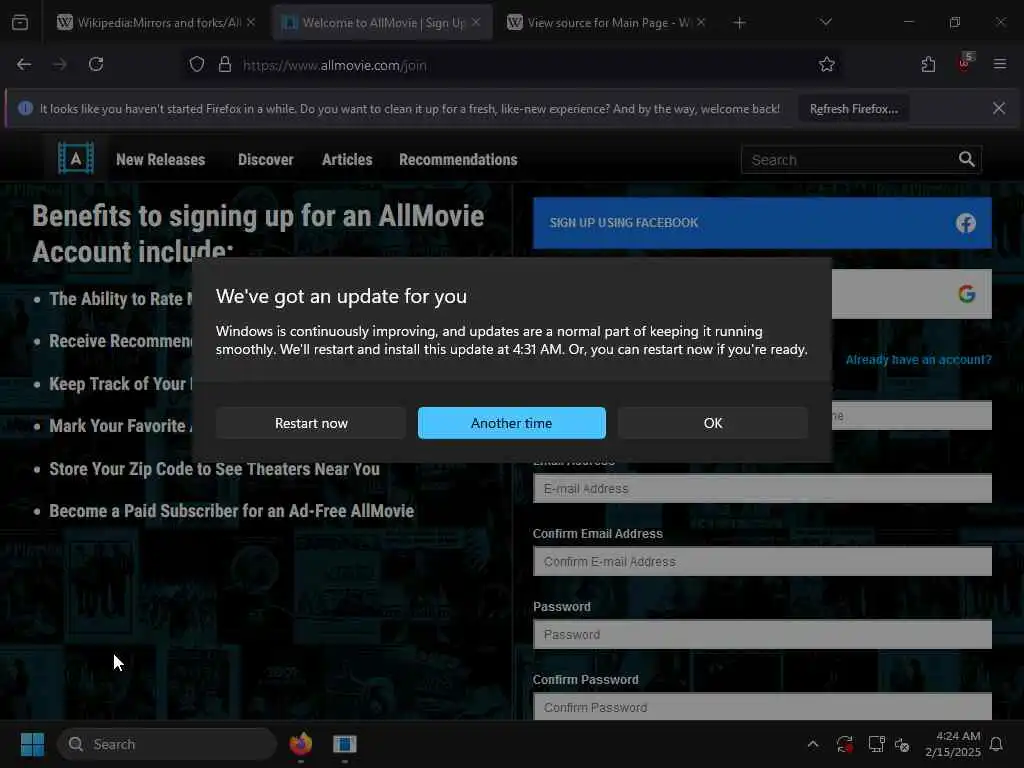Click the red extension icon with badge
1024x768 pixels.
(964, 63)
